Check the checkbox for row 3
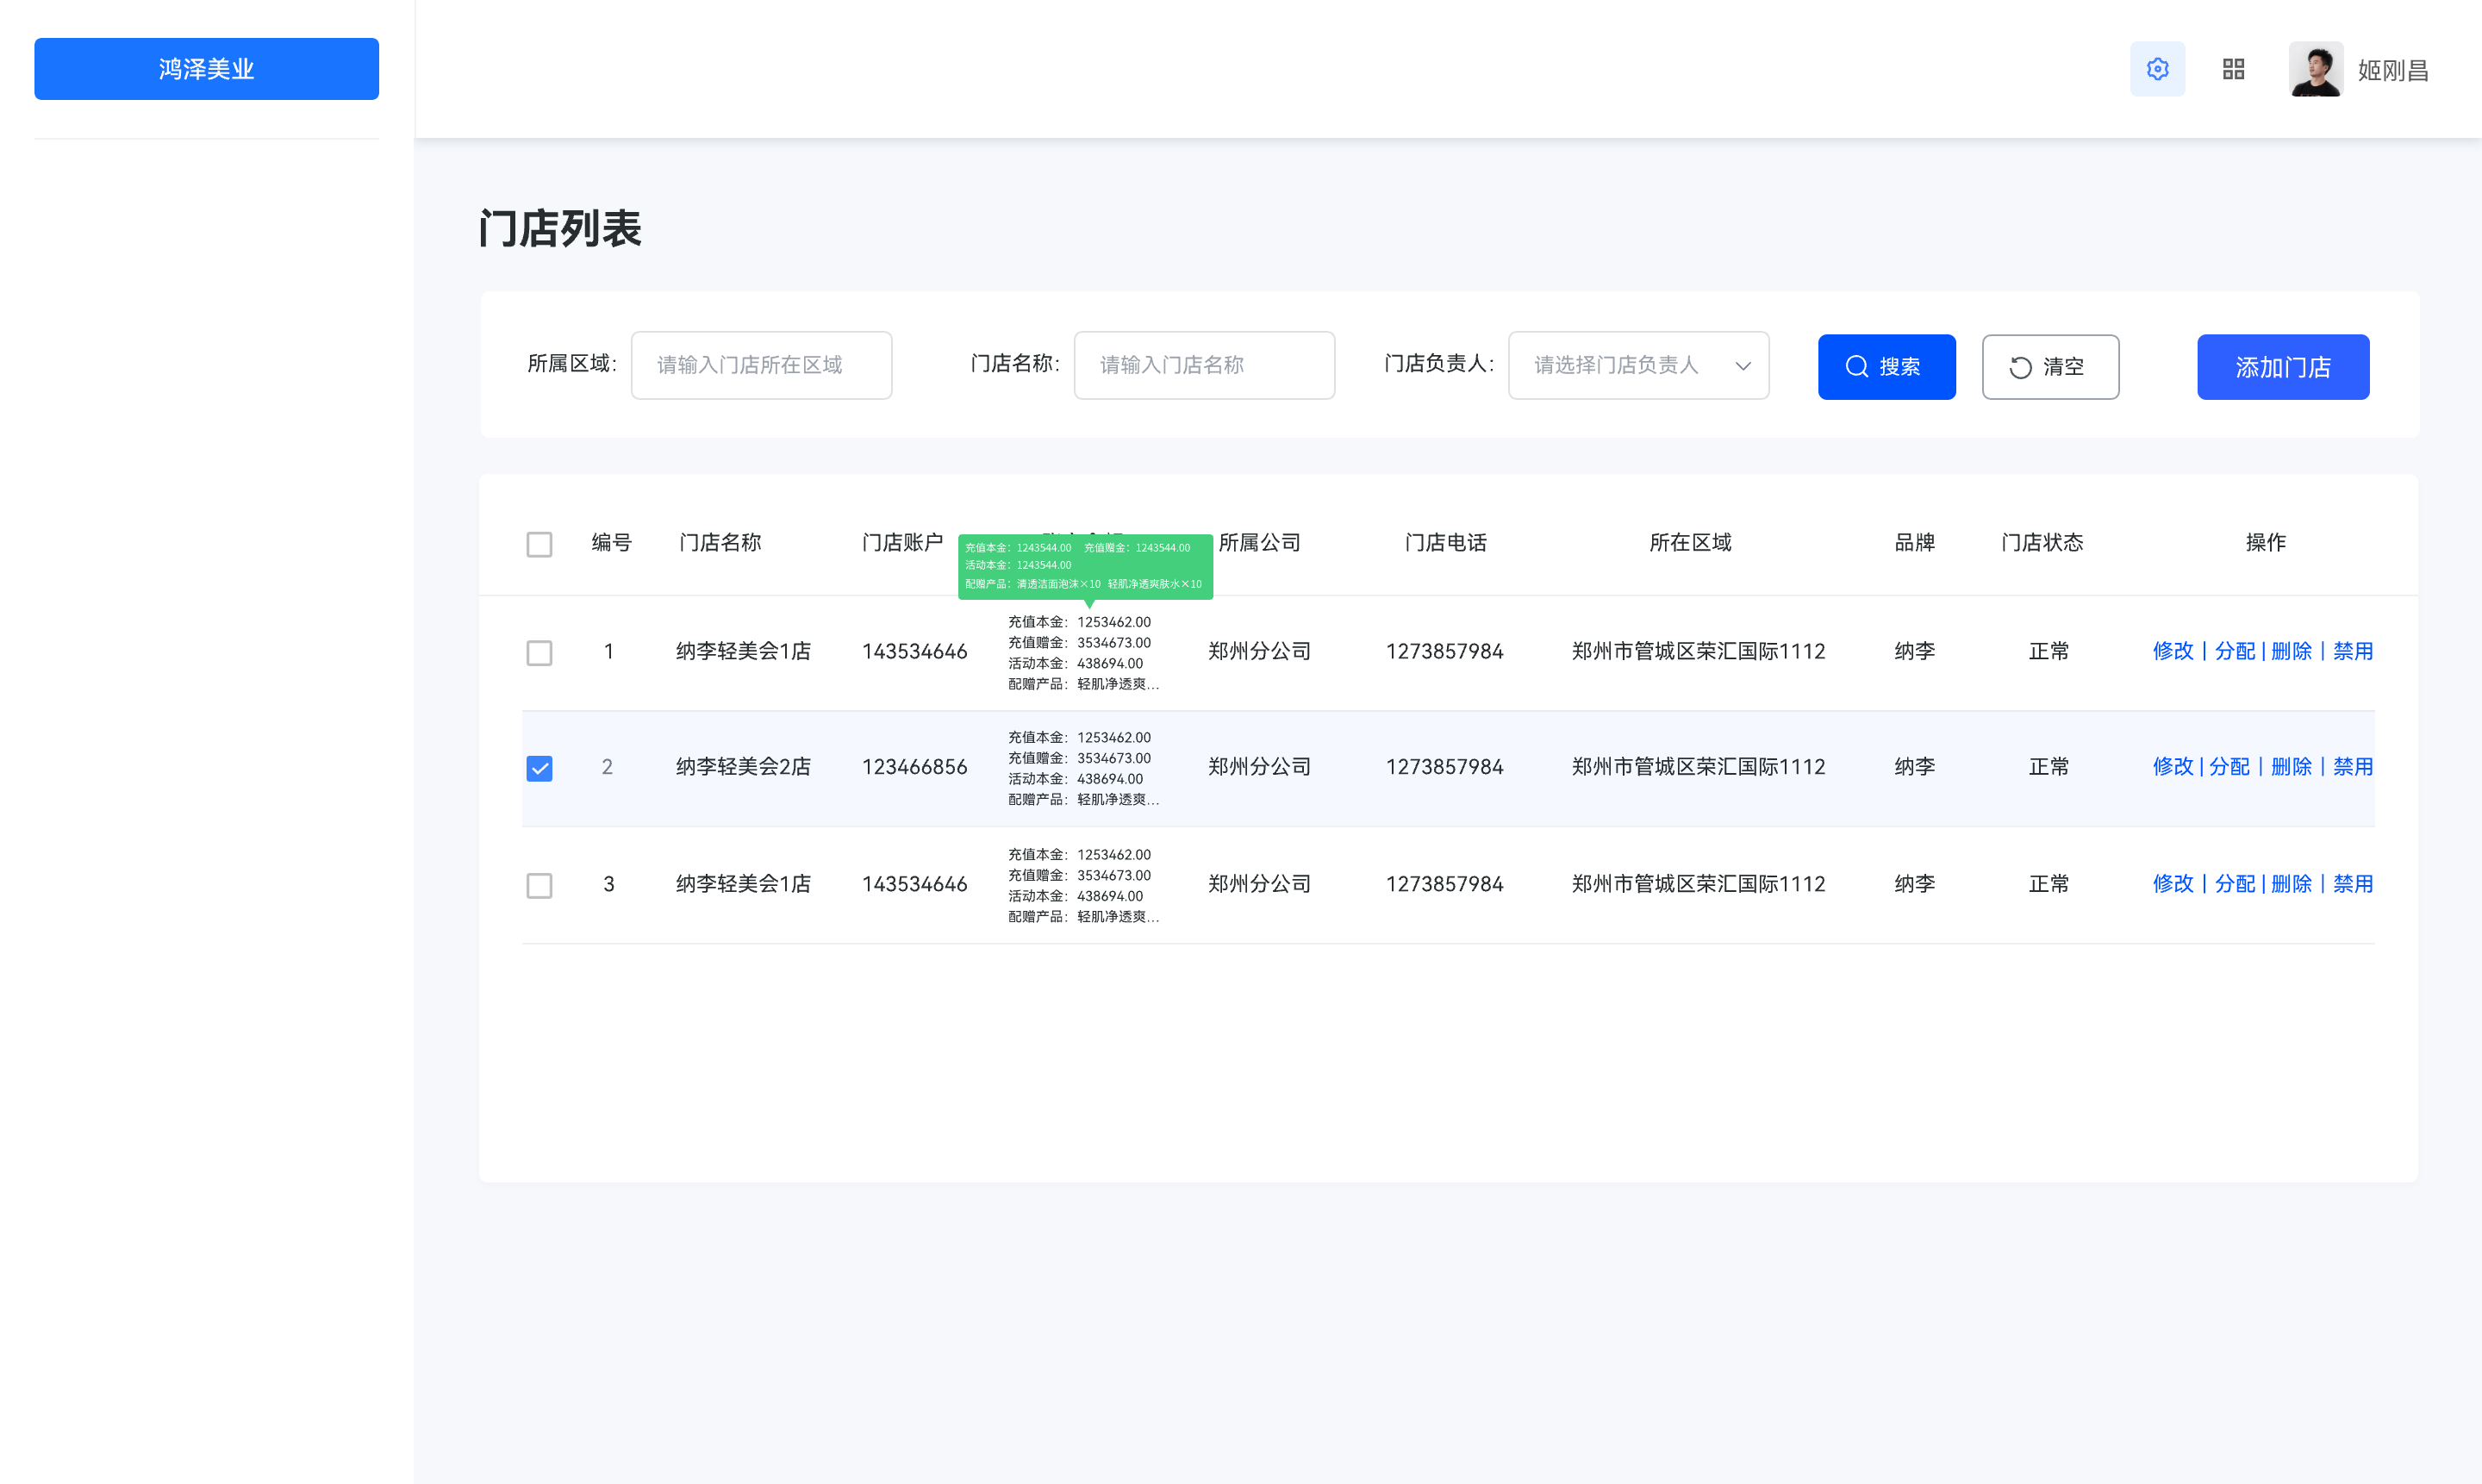2482x1484 pixels. [x=539, y=885]
